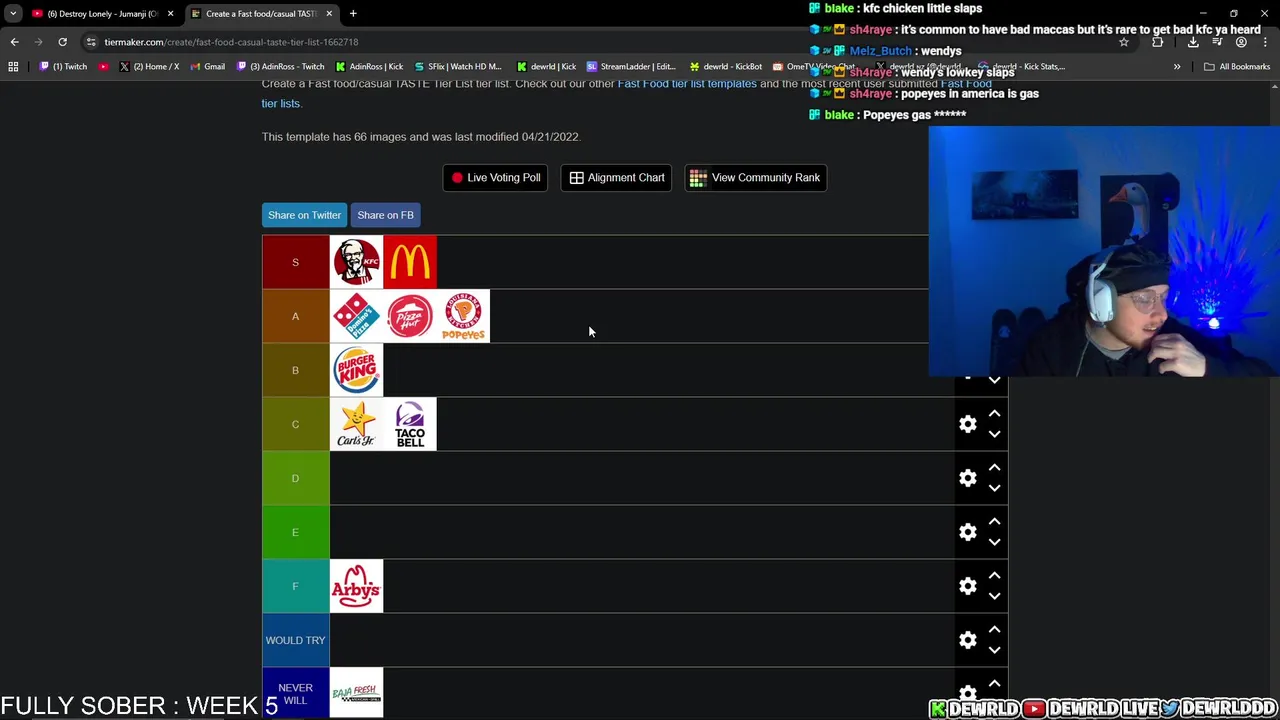
Task: Move D tier row down
Action: (994, 488)
